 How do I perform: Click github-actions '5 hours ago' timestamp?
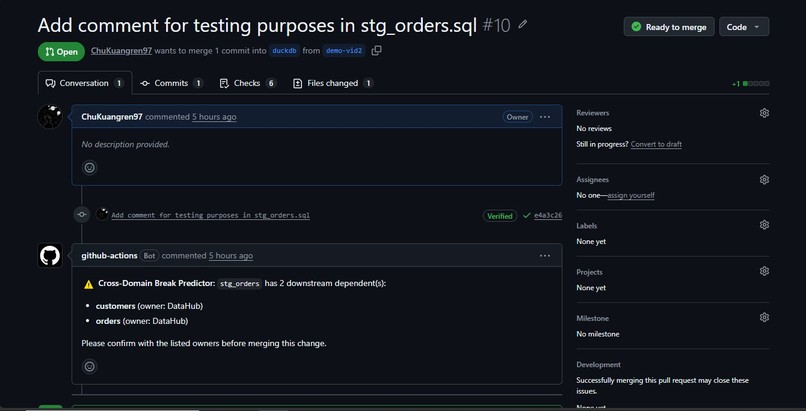pos(230,256)
